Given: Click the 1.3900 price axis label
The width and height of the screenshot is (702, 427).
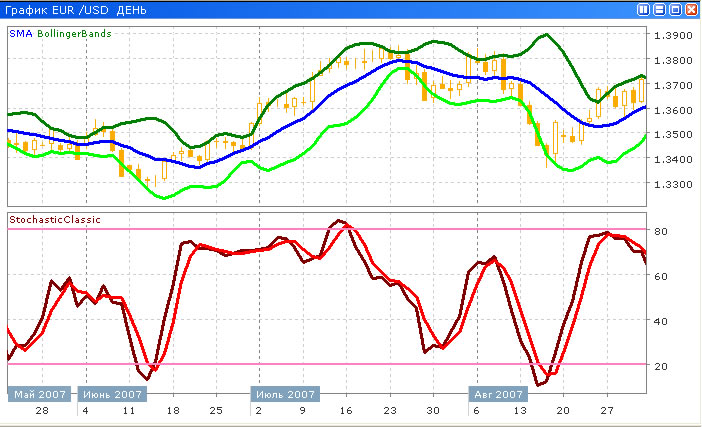Looking at the screenshot, I should [x=671, y=35].
